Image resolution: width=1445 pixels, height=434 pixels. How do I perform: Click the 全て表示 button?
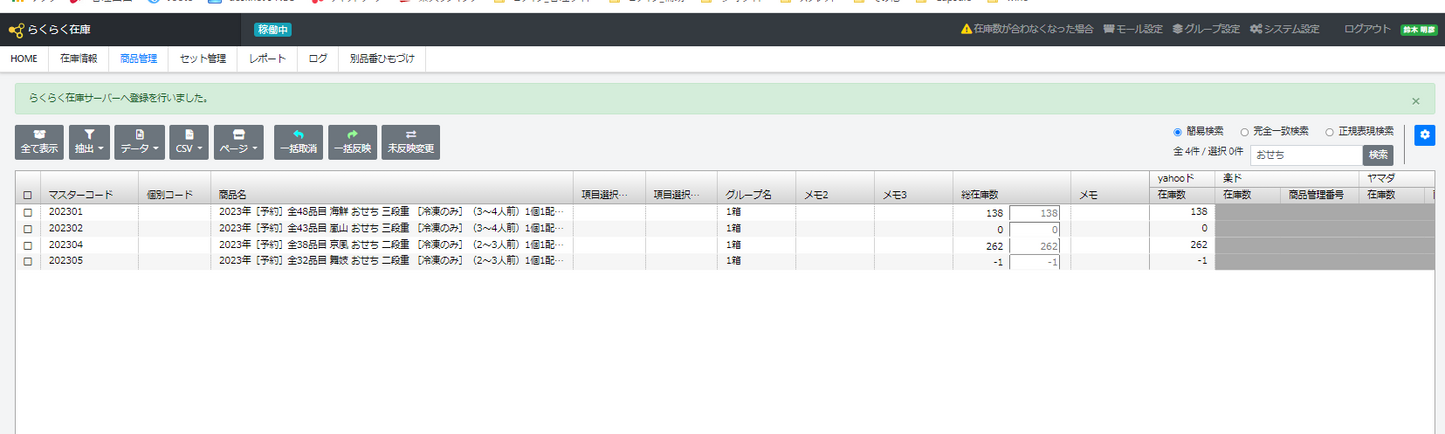coord(40,142)
